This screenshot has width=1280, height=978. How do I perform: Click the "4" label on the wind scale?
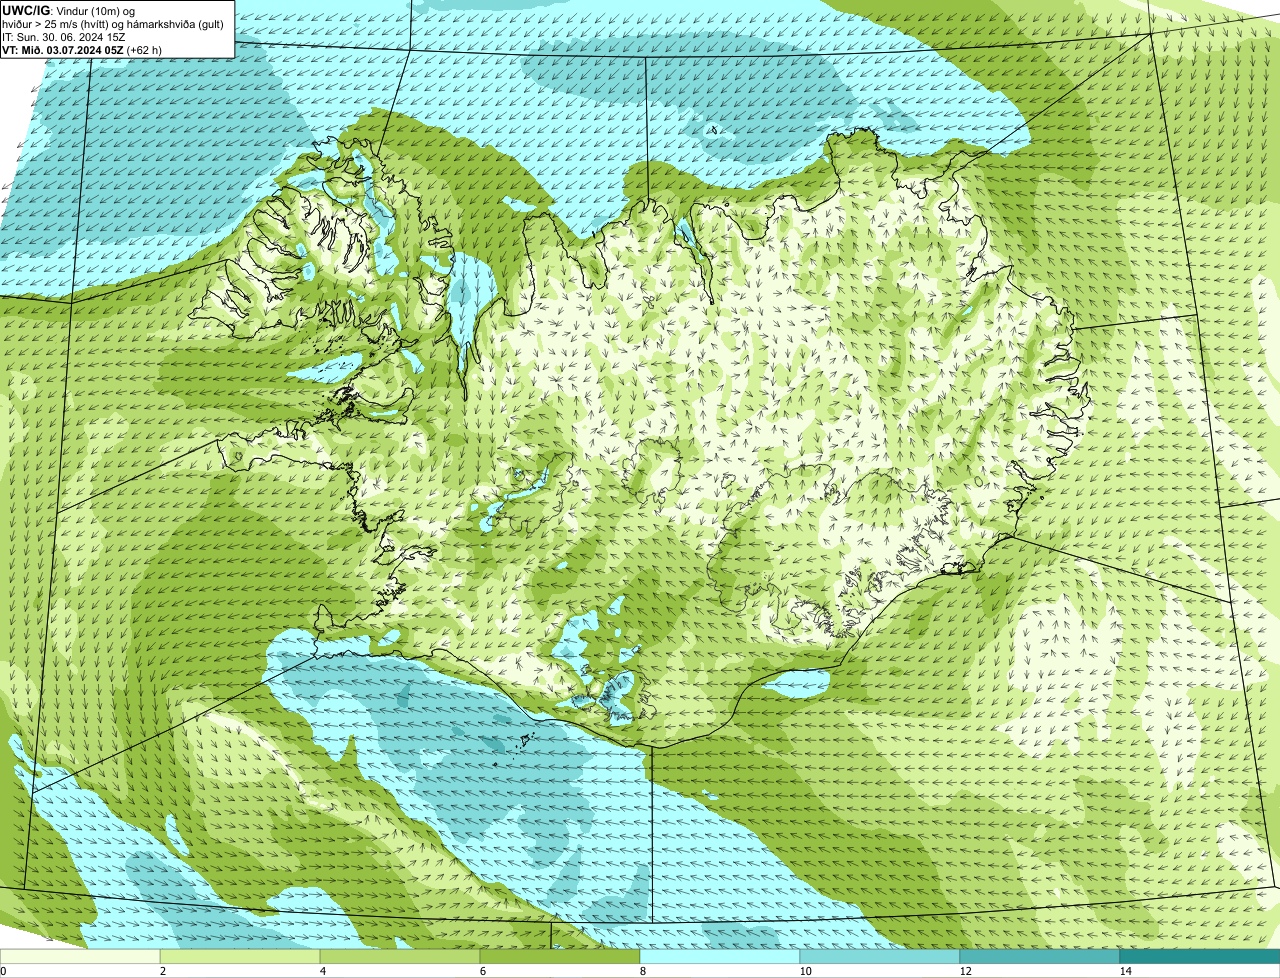tap(322, 971)
